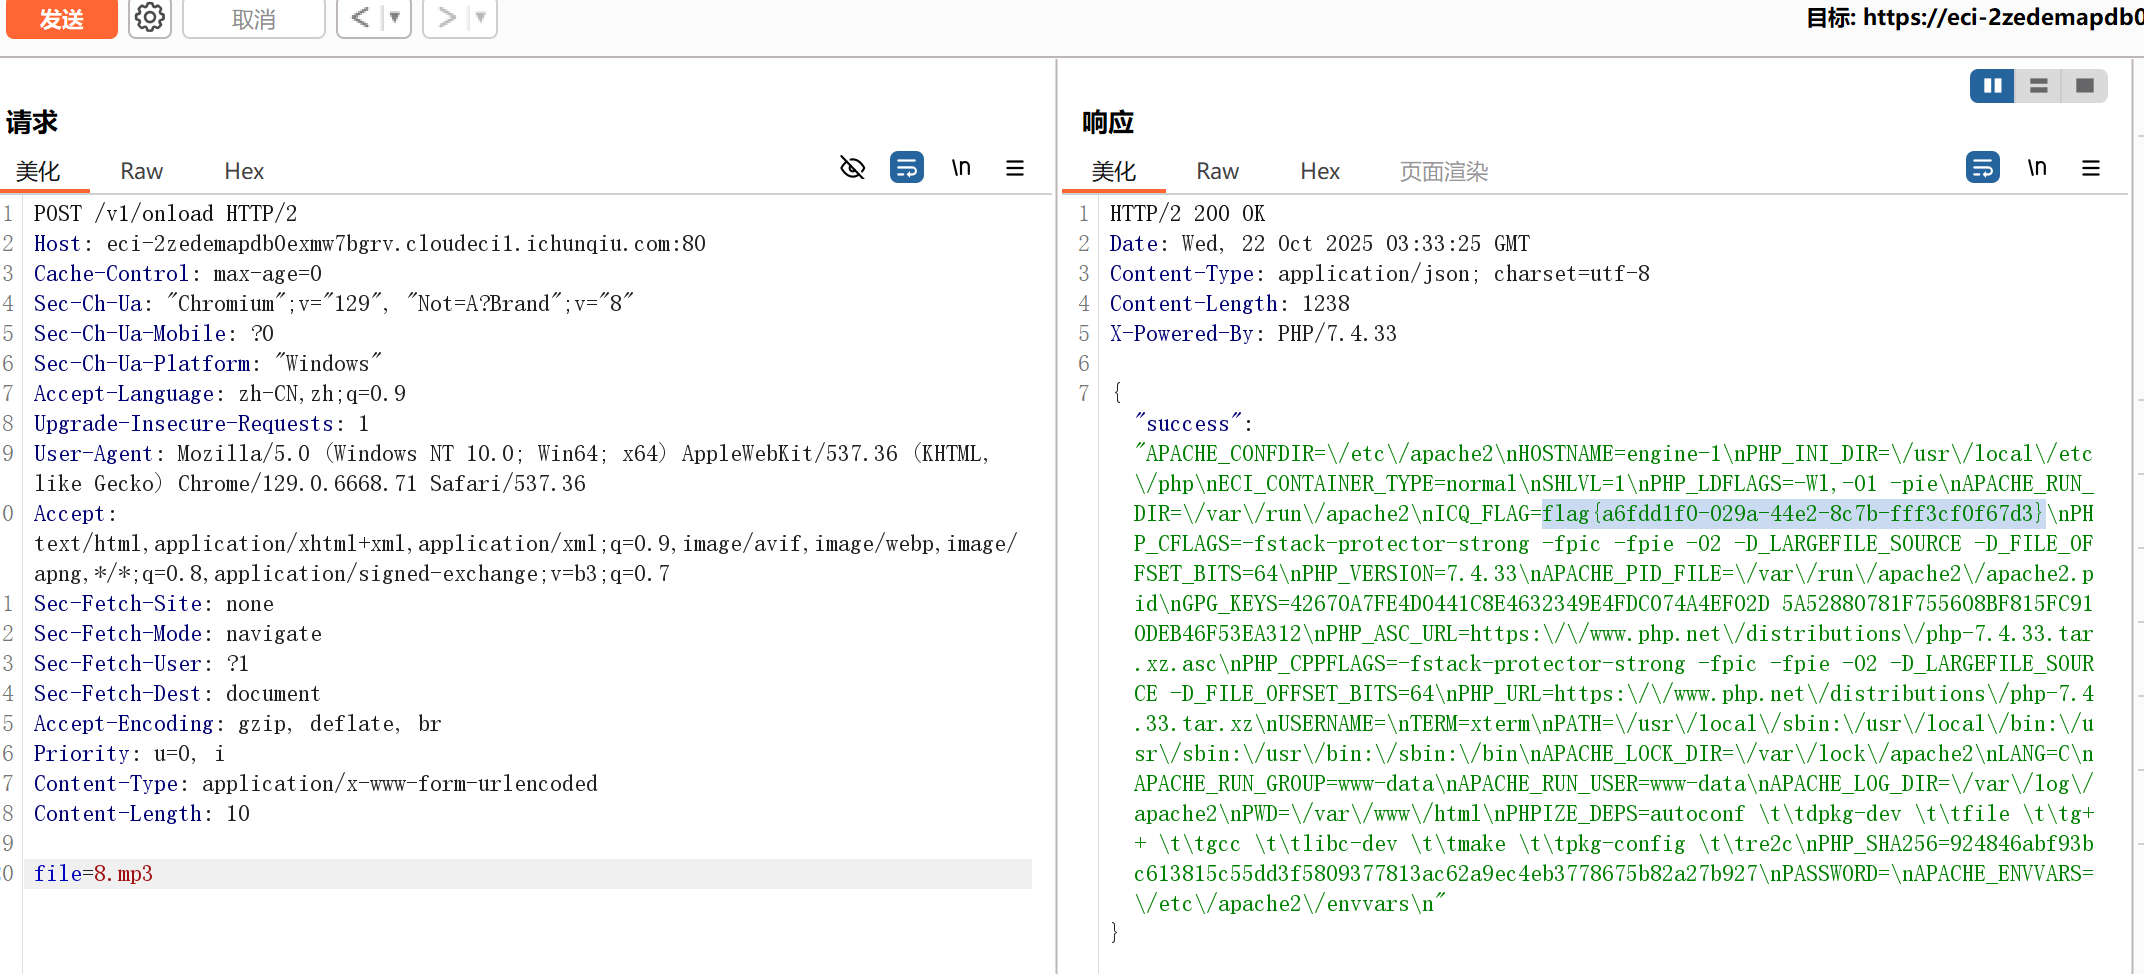The width and height of the screenshot is (2144, 974).
Task: Toggle hidden characters eye icon in request
Action: click(x=852, y=167)
